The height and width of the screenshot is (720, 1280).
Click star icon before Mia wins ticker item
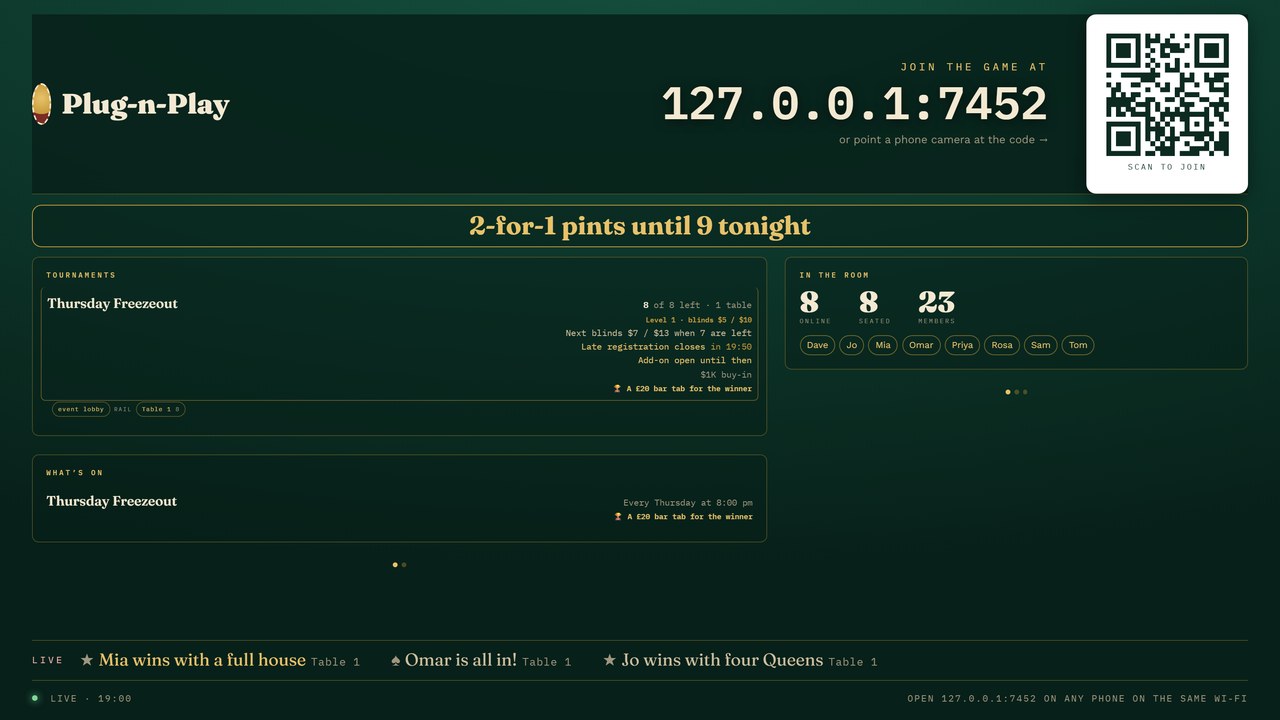pyautogui.click(x=87, y=660)
